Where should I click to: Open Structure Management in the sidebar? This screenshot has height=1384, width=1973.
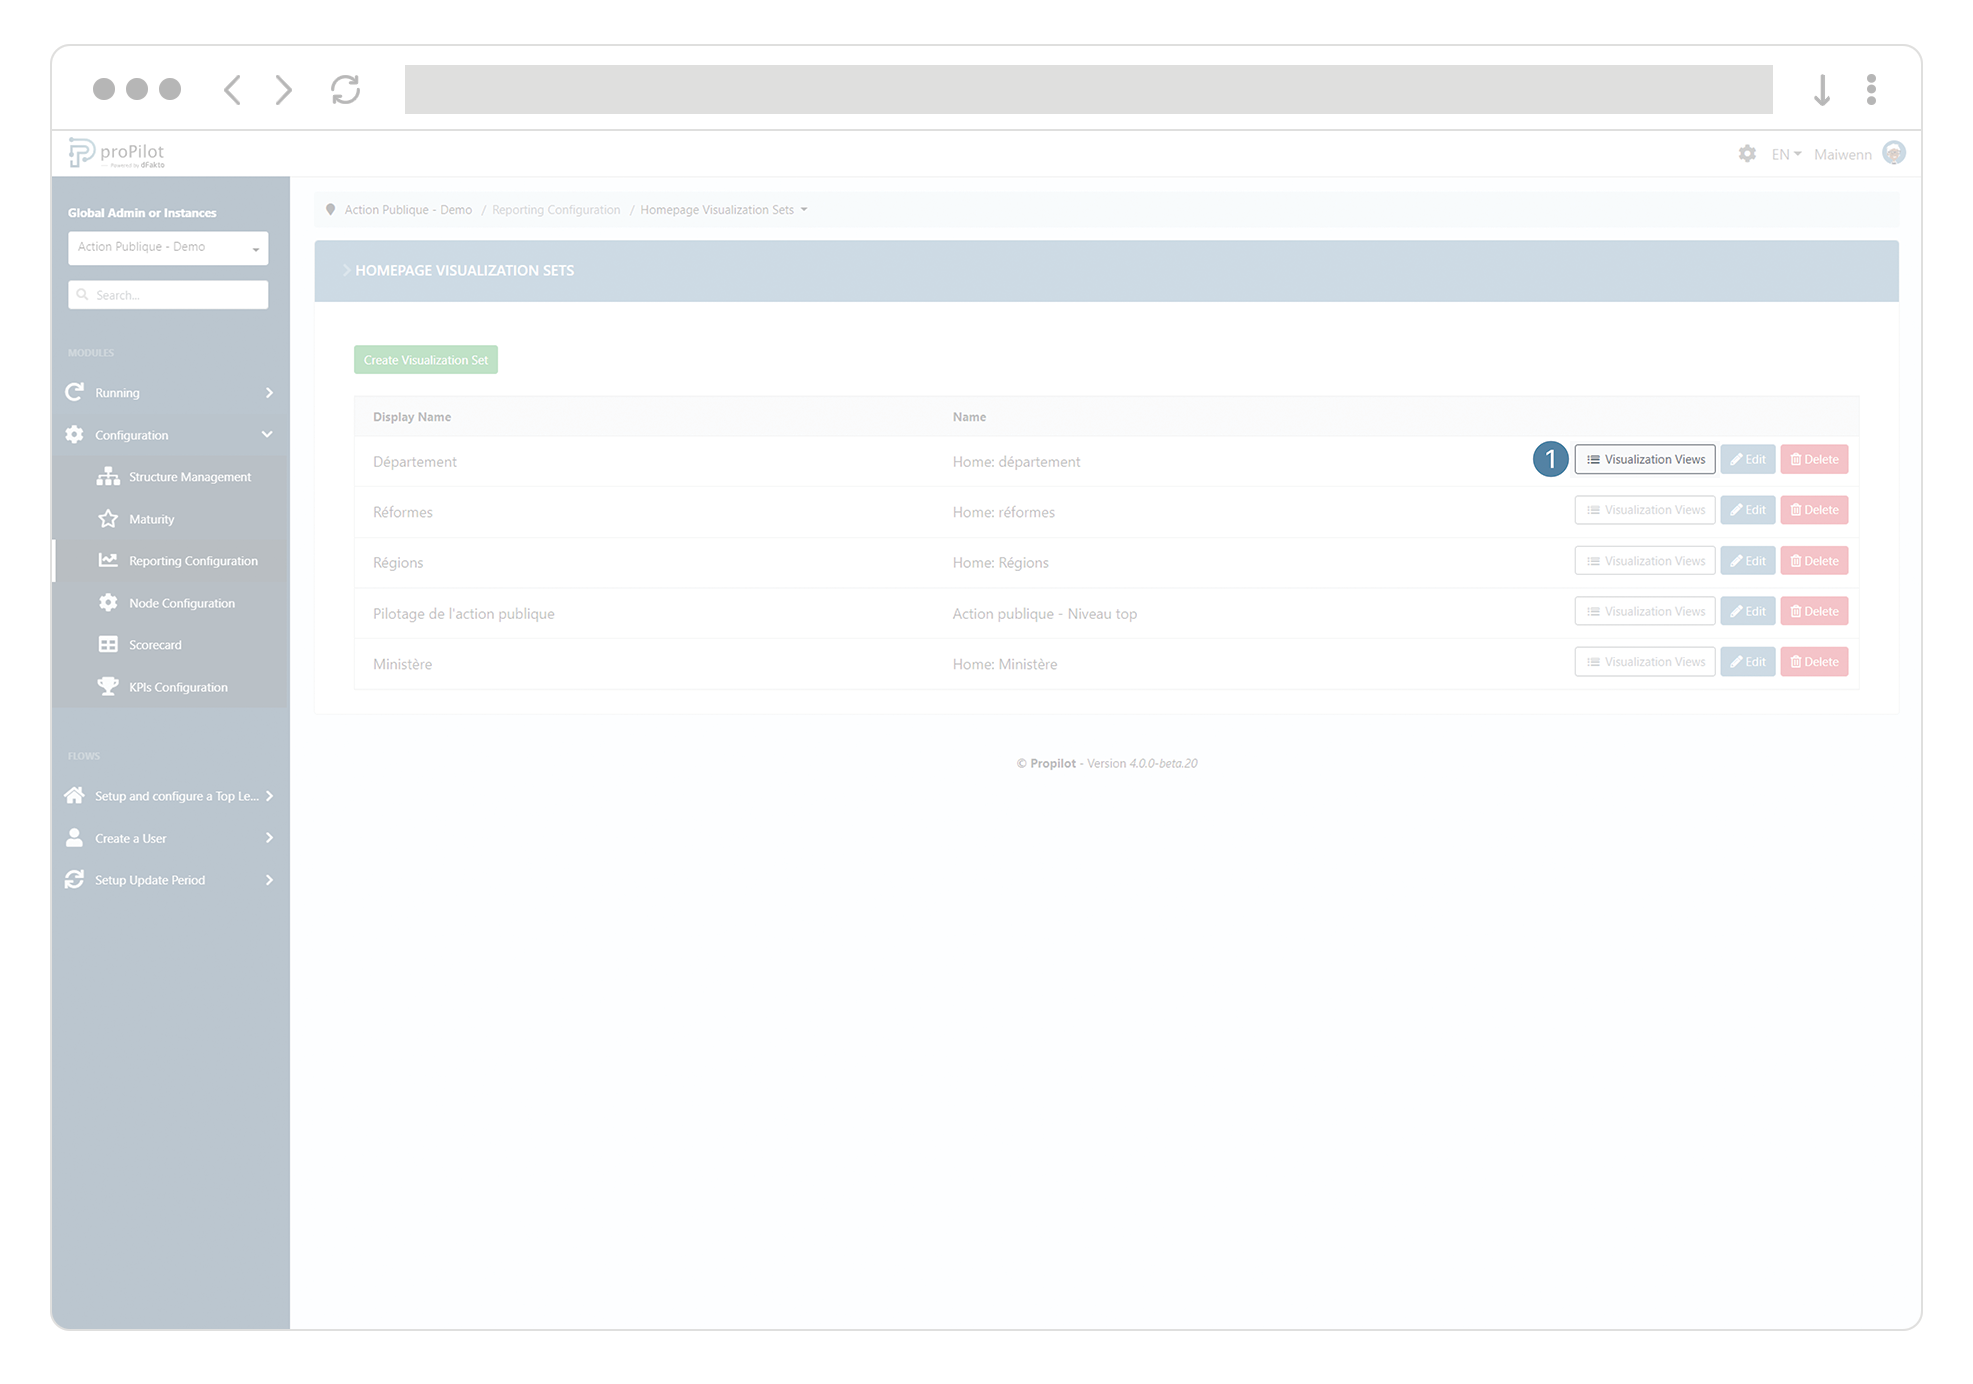point(189,477)
